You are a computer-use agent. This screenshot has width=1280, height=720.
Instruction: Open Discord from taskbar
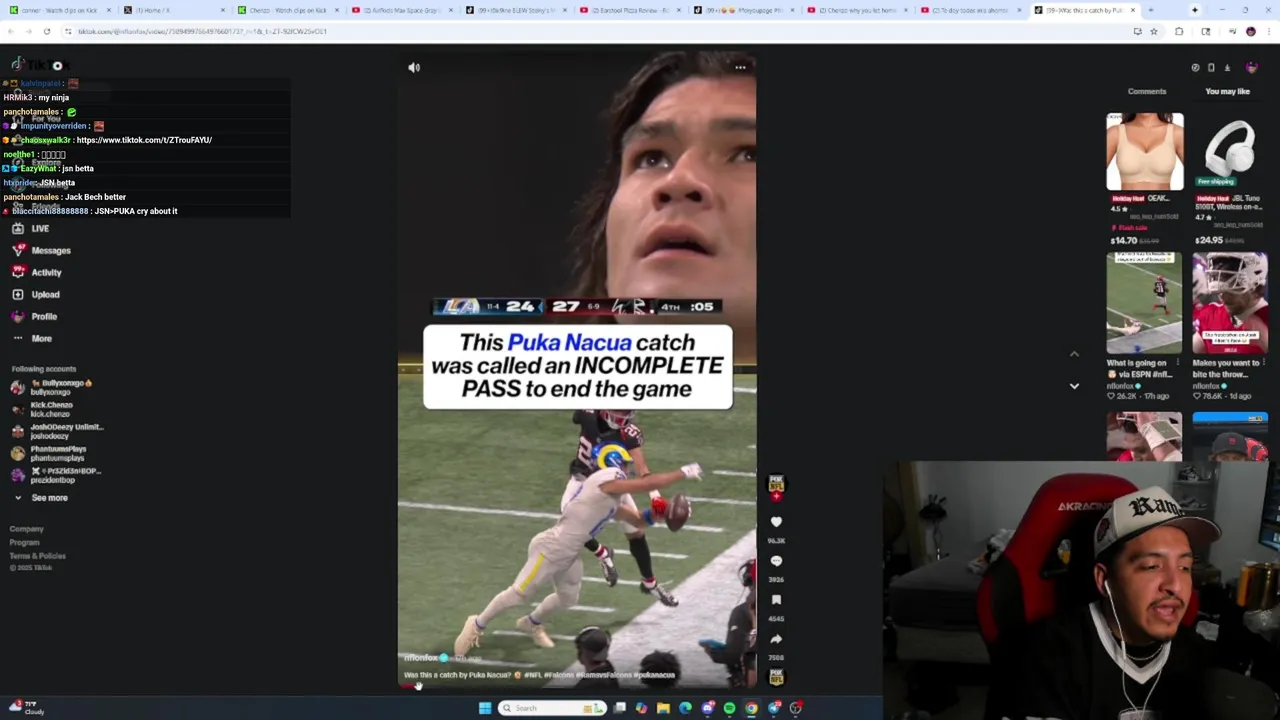coord(707,708)
